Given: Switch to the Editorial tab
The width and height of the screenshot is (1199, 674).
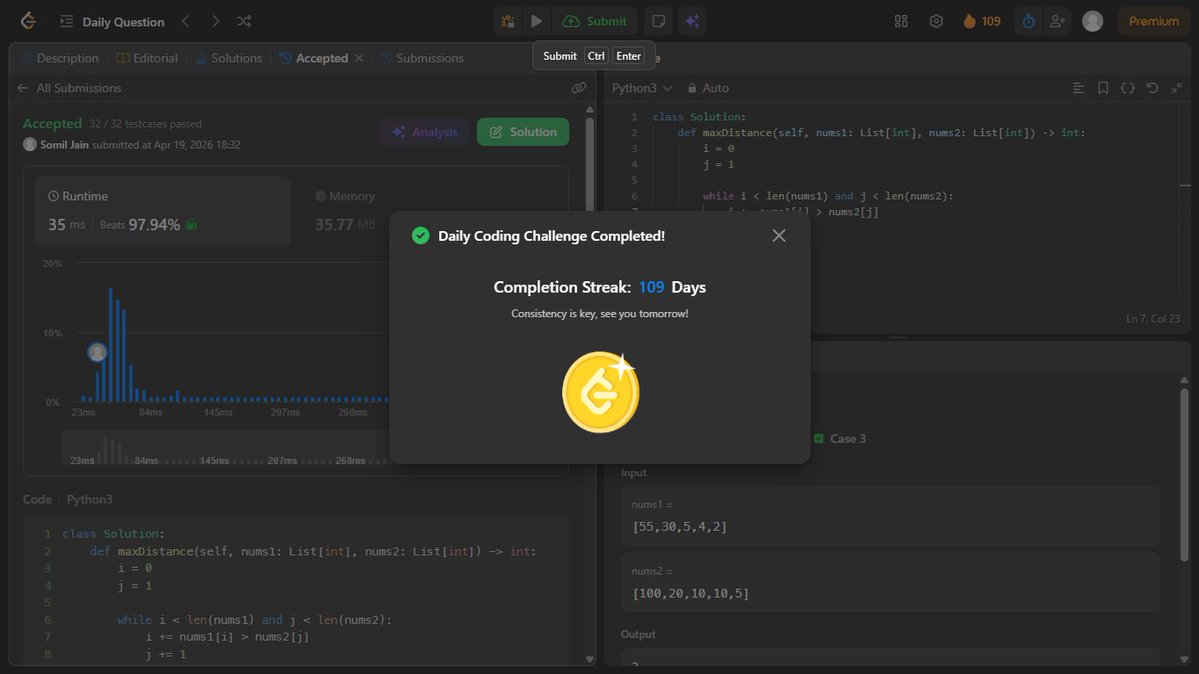Looking at the screenshot, I should click(x=147, y=58).
